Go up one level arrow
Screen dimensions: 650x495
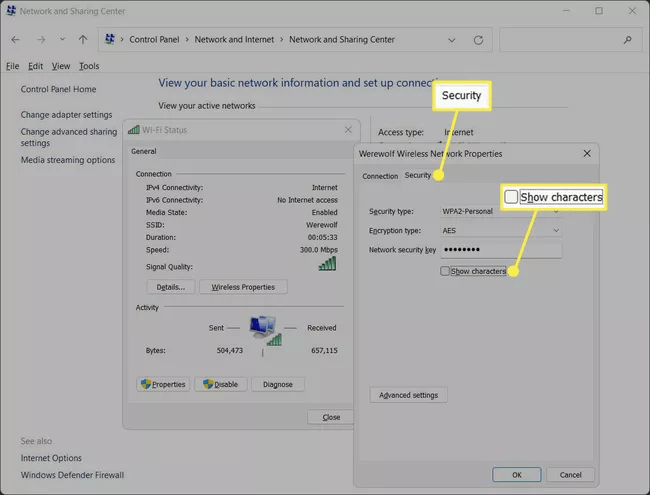pyautogui.click(x=83, y=40)
